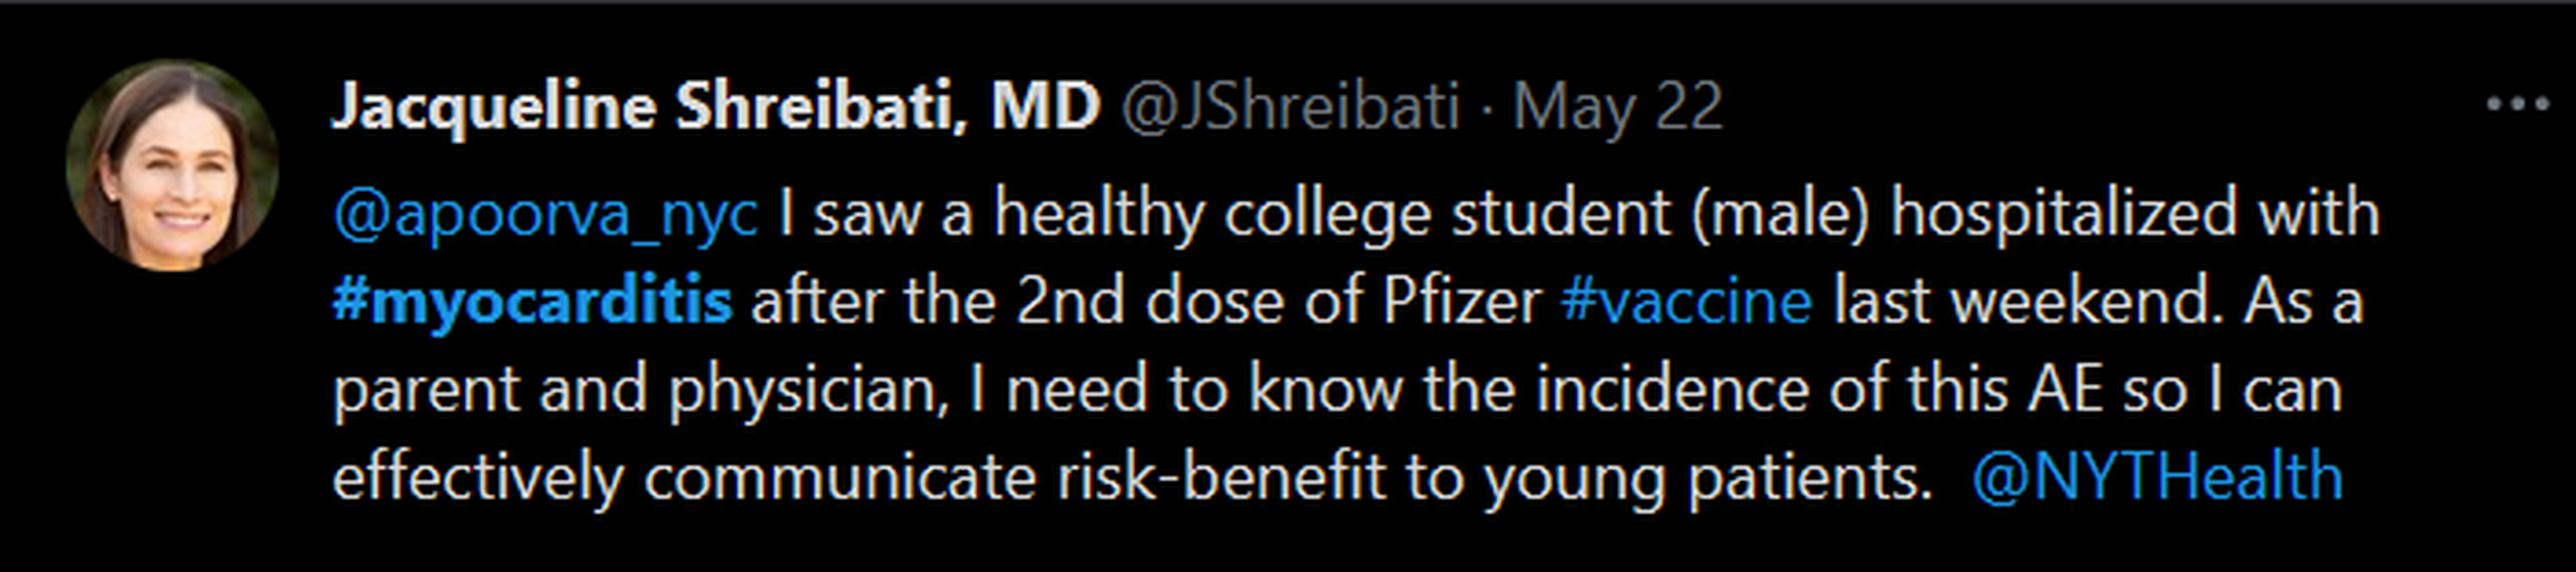Click the word "hospitalized" in the tweet

pos(2062,214)
